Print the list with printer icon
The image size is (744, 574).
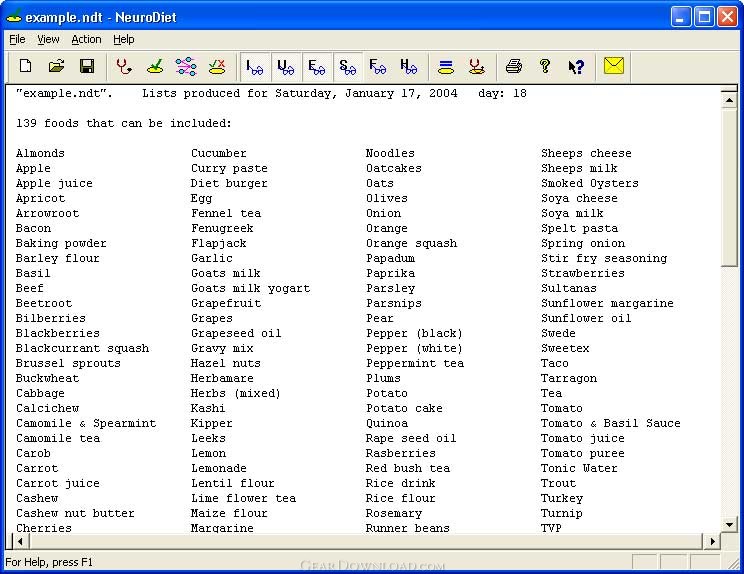click(514, 66)
